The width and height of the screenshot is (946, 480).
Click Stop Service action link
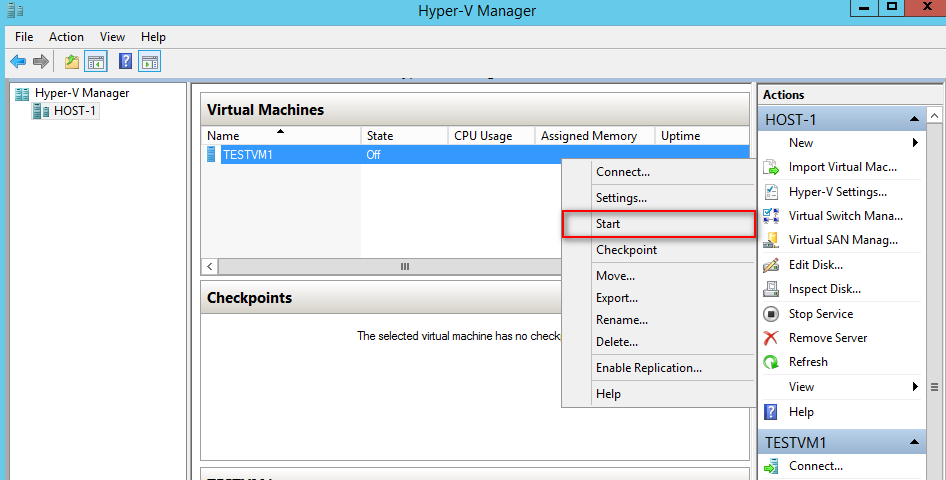(x=821, y=314)
